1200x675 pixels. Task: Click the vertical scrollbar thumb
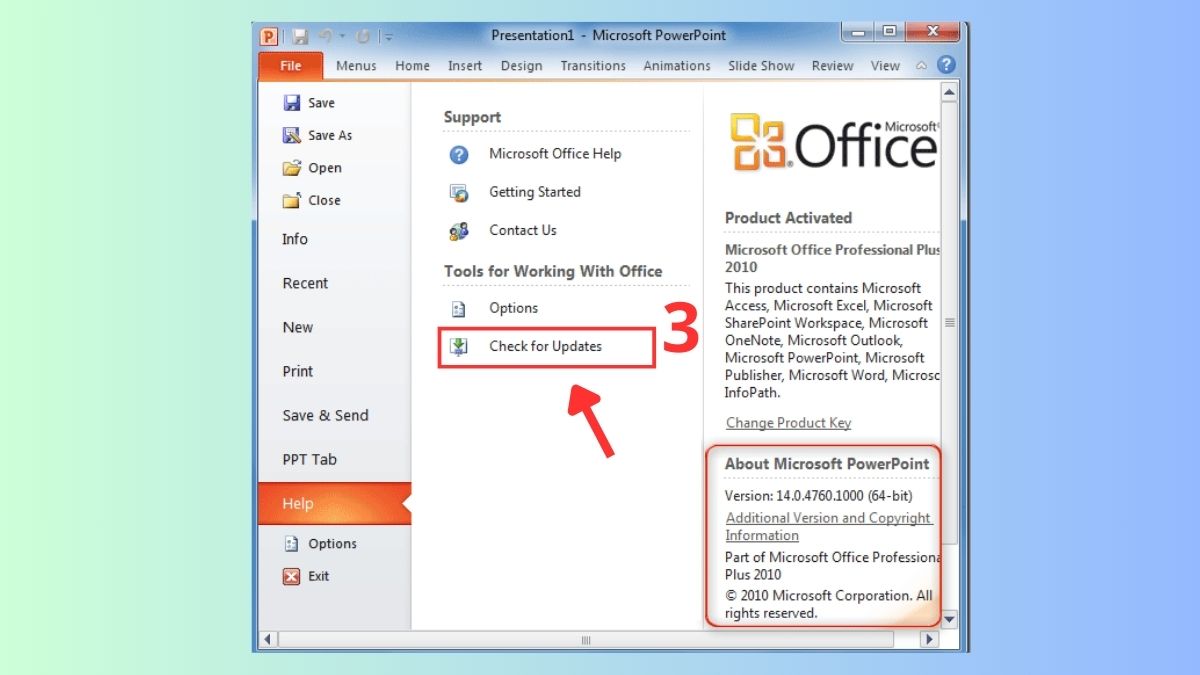click(949, 322)
